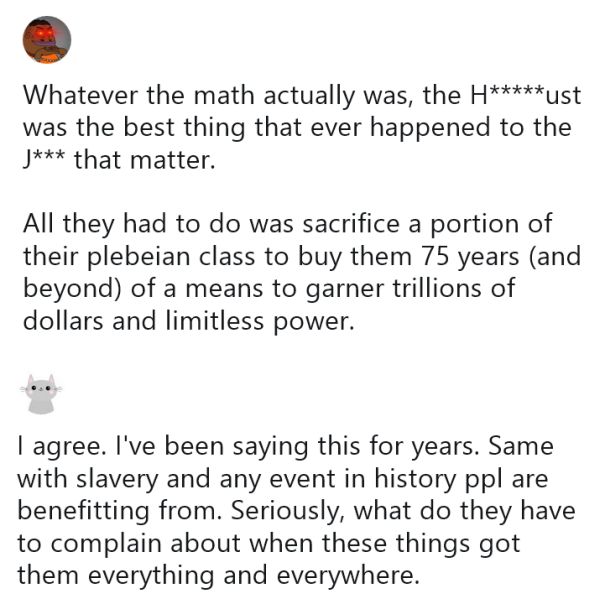The height and width of the screenshot is (604, 600).
Task: Click the red-eyed avatar of the first commenter
Action: click(46, 39)
